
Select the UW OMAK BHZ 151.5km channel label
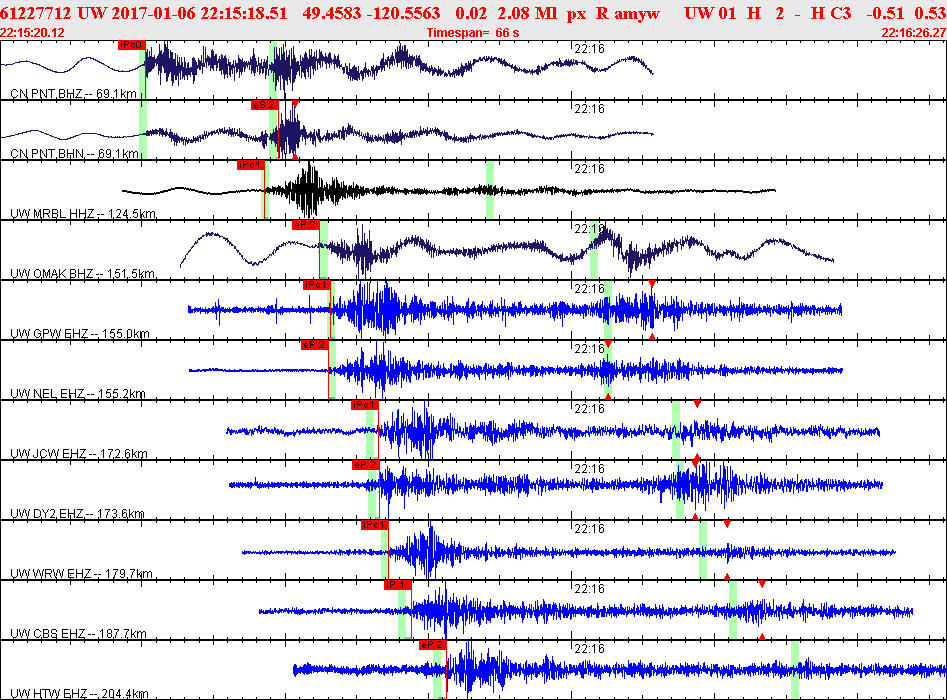click(83, 274)
